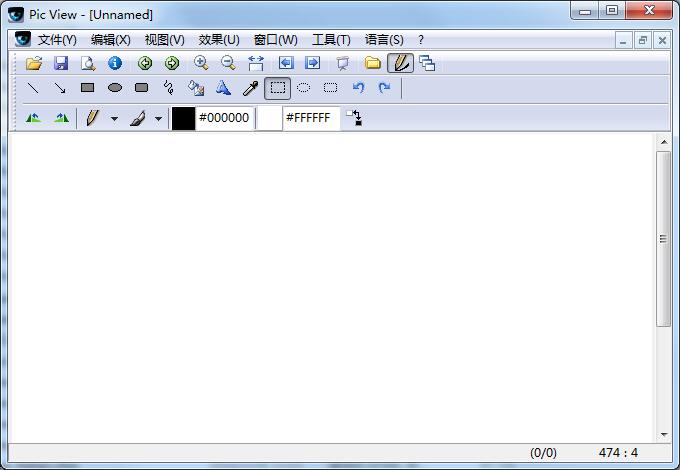680x470 pixels.
Task: Swap foreground and background colors icon
Action: tap(354, 118)
